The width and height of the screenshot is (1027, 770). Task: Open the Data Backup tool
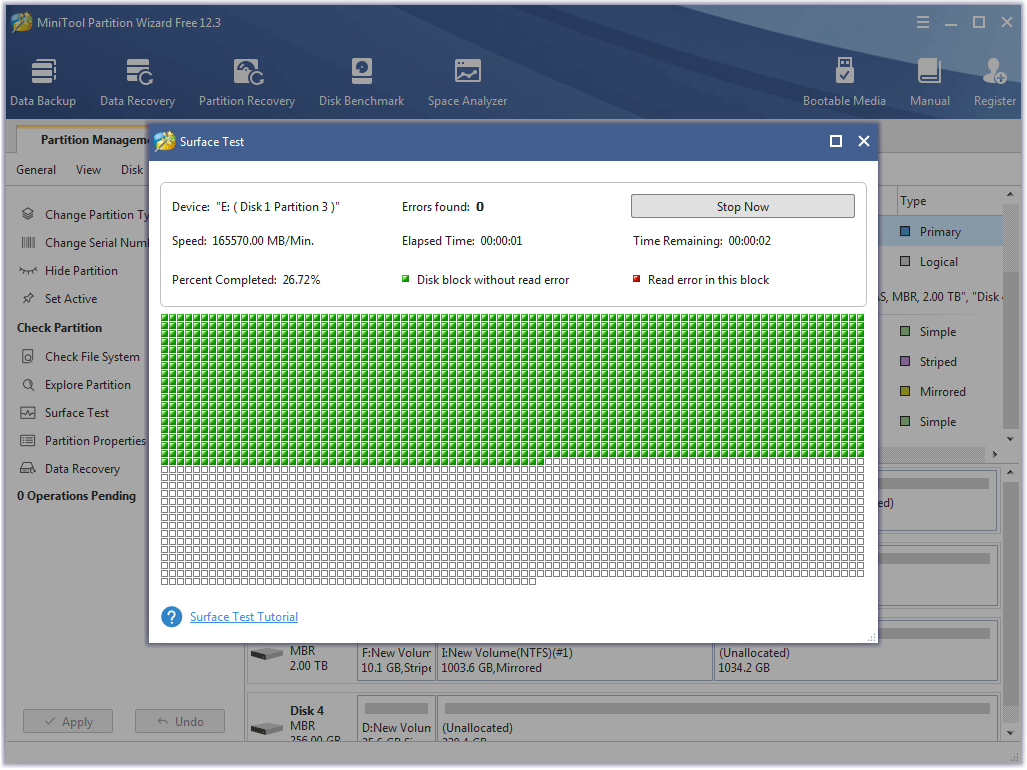point(43,82)
